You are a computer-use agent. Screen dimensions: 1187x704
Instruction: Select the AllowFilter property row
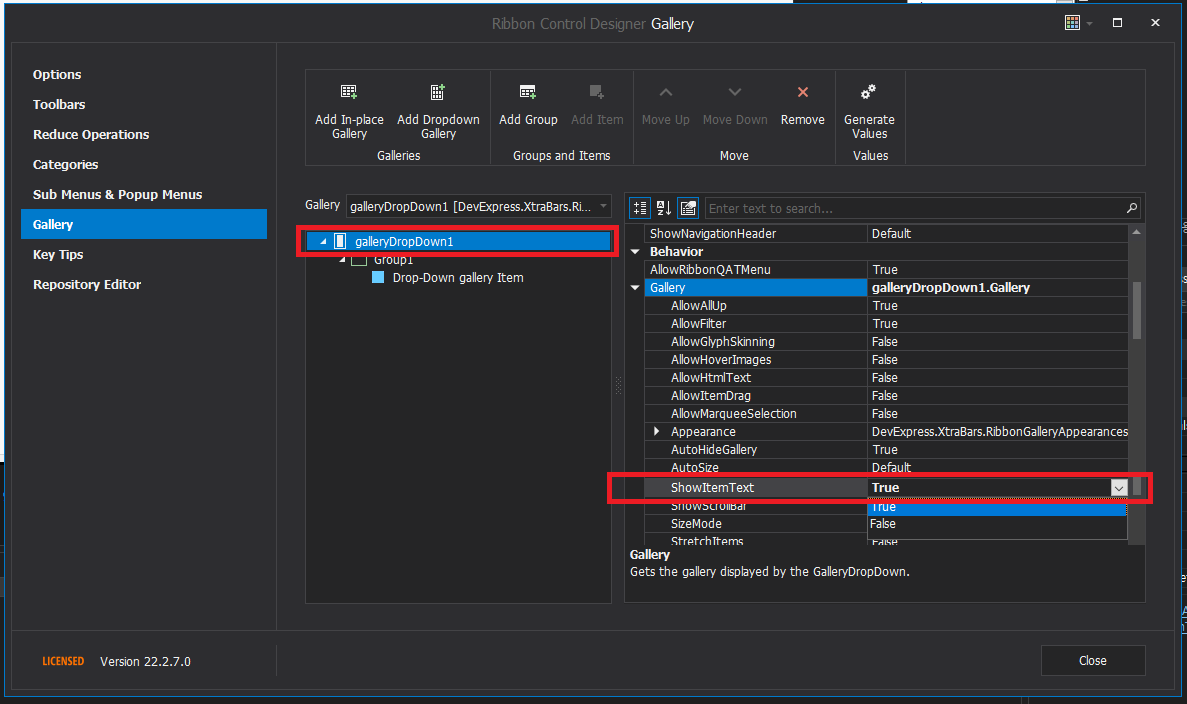[x=886, y=324]
